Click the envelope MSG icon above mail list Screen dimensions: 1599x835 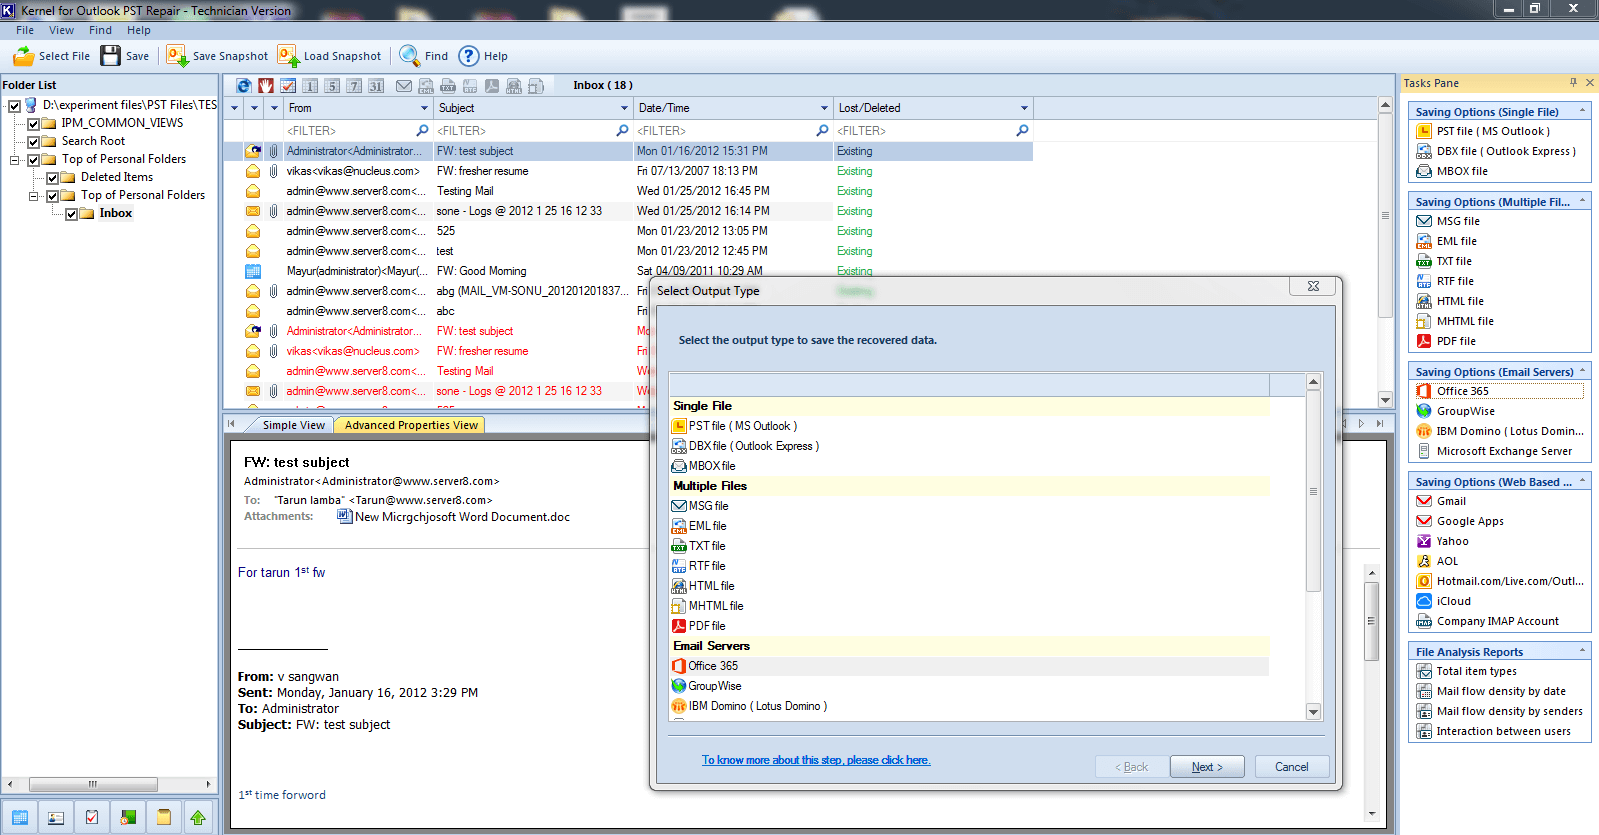(x=404, y=86)
